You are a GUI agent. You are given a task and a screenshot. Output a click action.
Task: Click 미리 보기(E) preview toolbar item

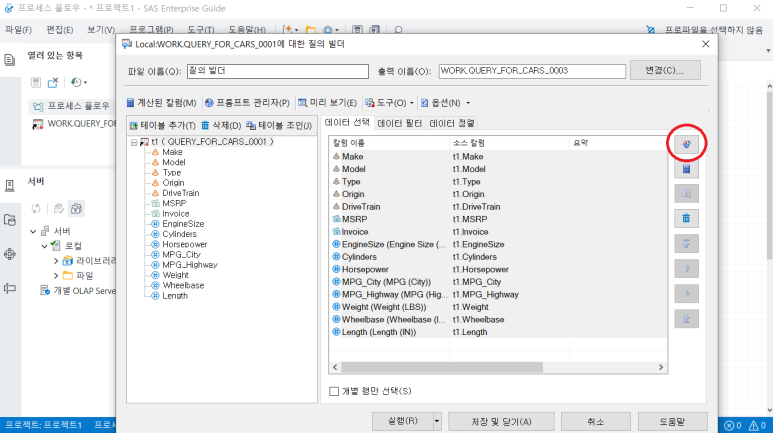coord(327,103)
